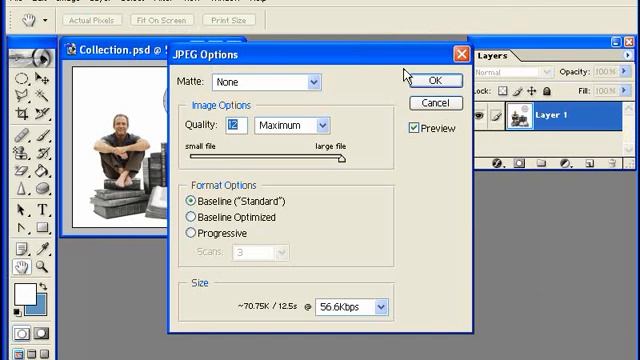Open the Hand tool preset picker
640x360 pixels.
point(45,20)
